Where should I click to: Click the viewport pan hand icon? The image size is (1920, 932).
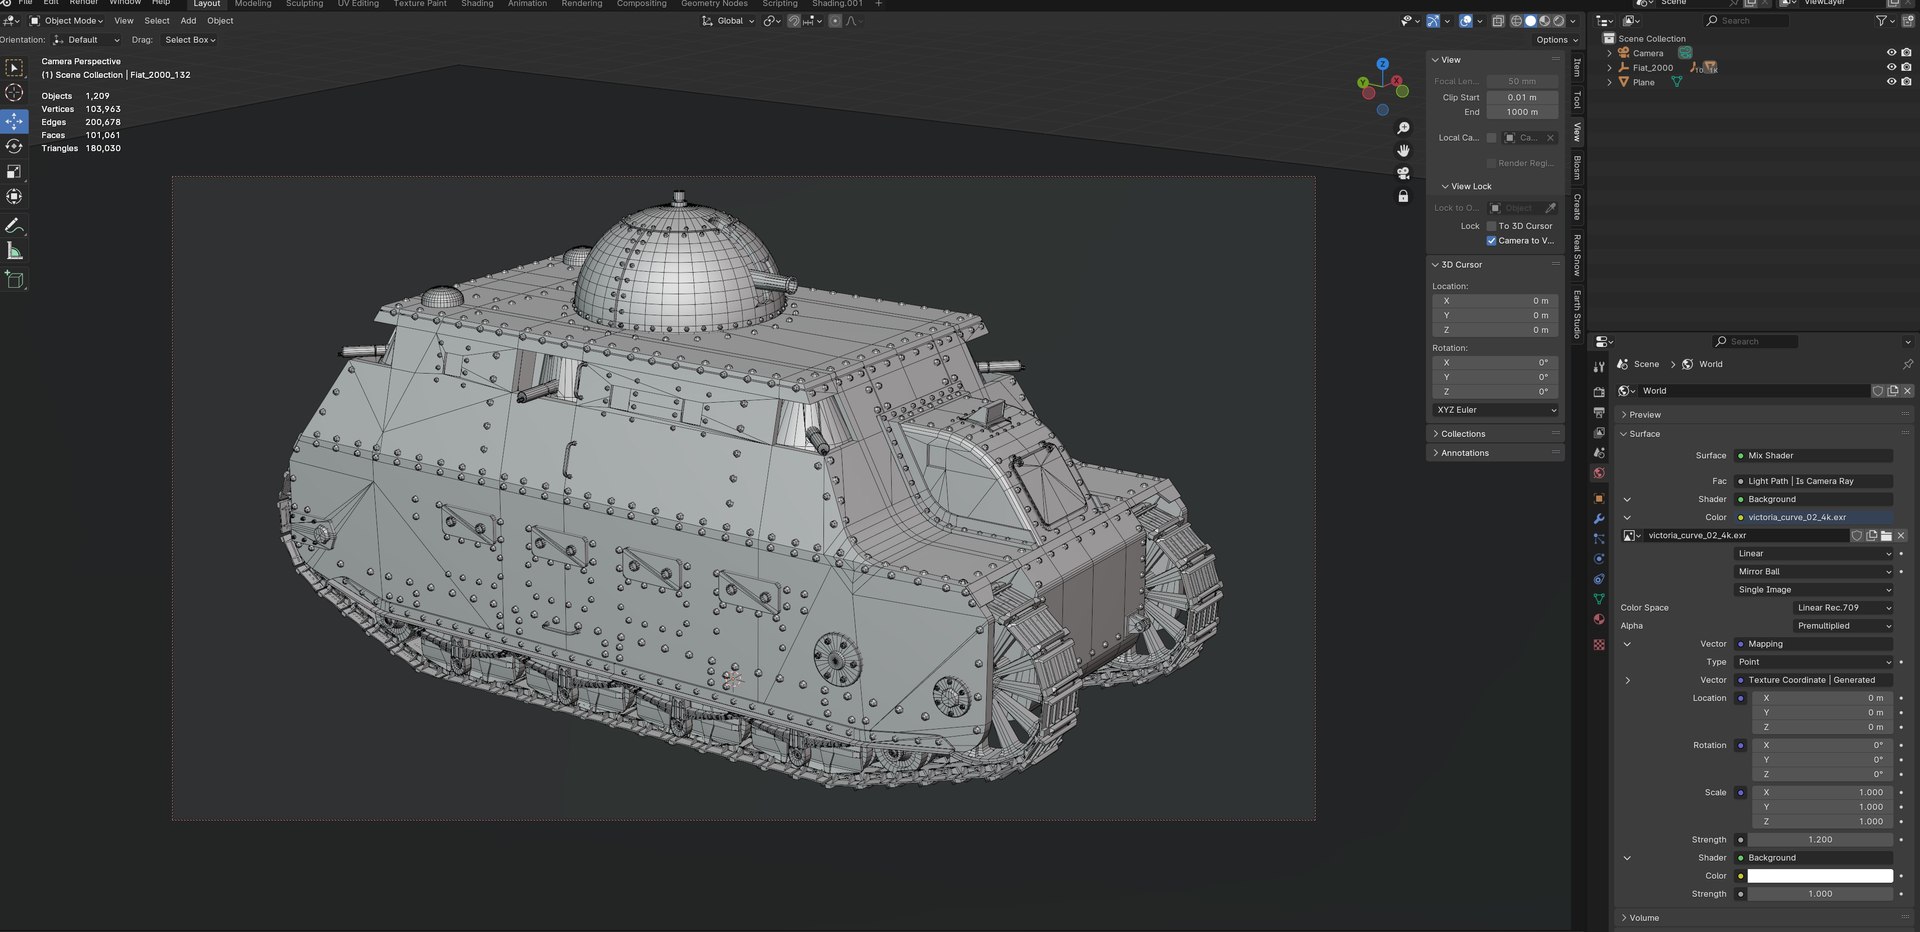pos(1403,150)
